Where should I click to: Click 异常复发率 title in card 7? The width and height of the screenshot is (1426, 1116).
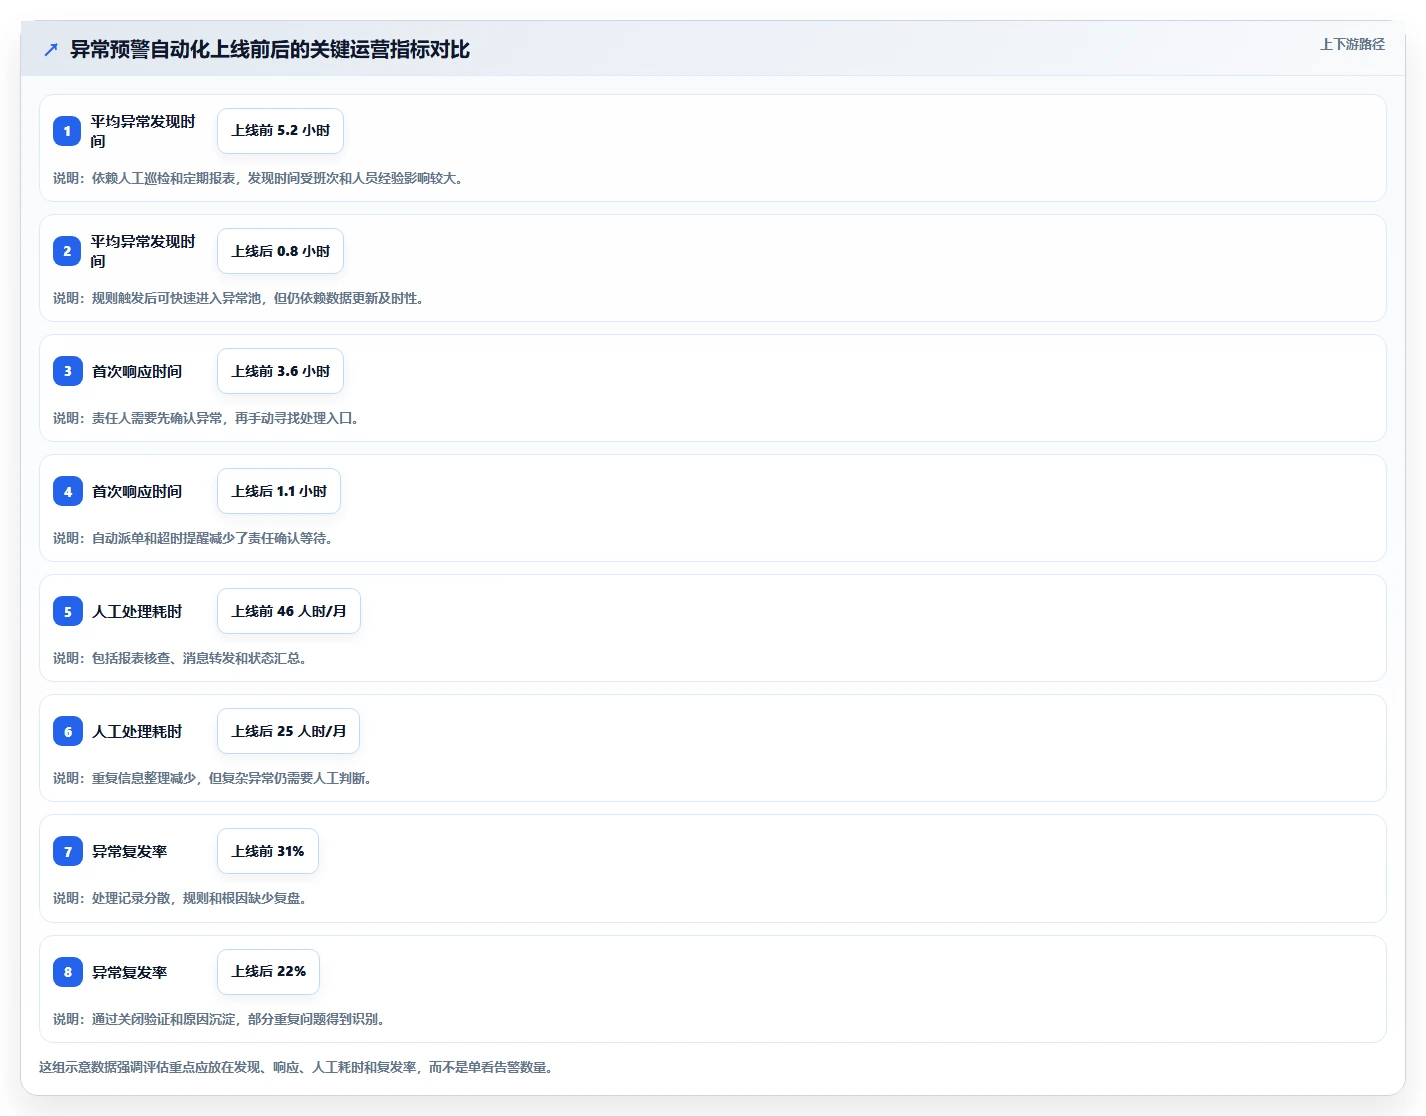coord(130,851)
